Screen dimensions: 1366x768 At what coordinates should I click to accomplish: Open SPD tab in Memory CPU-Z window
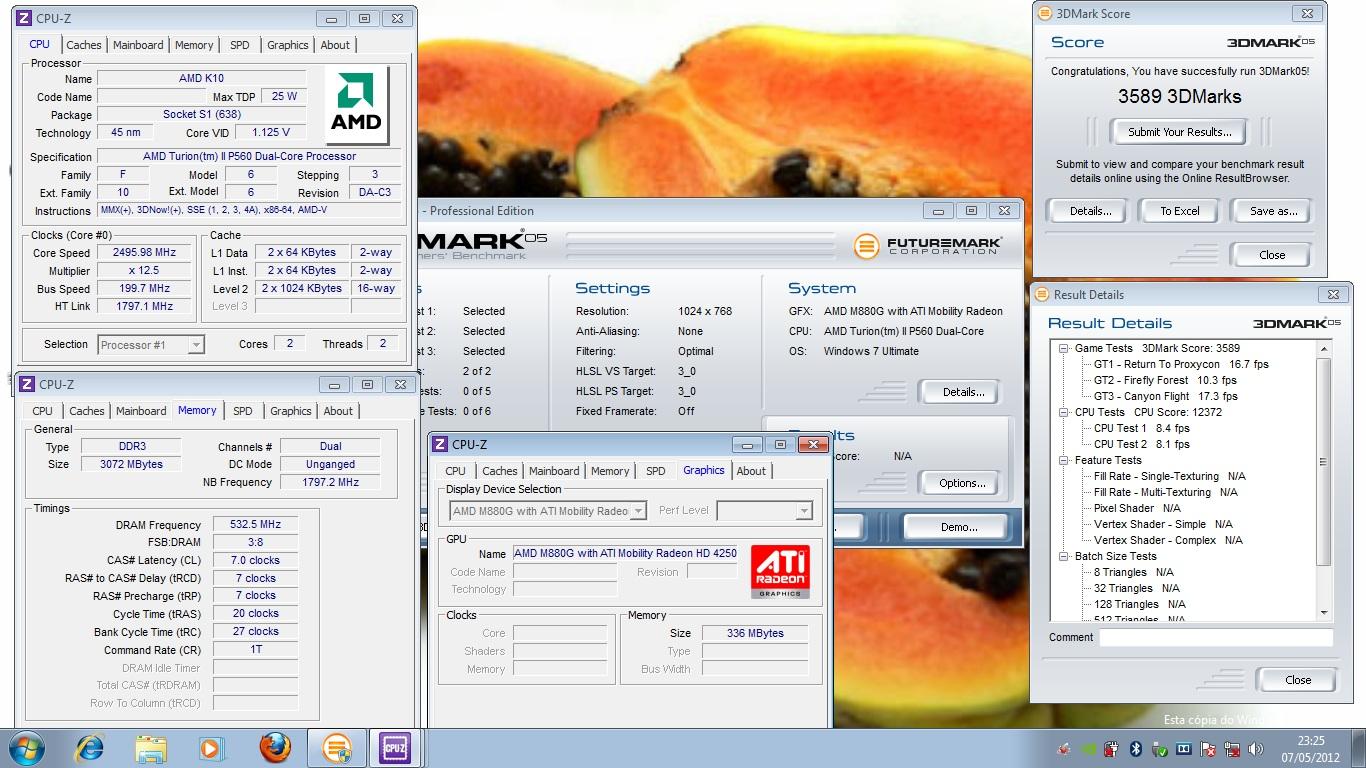(243, 411)
